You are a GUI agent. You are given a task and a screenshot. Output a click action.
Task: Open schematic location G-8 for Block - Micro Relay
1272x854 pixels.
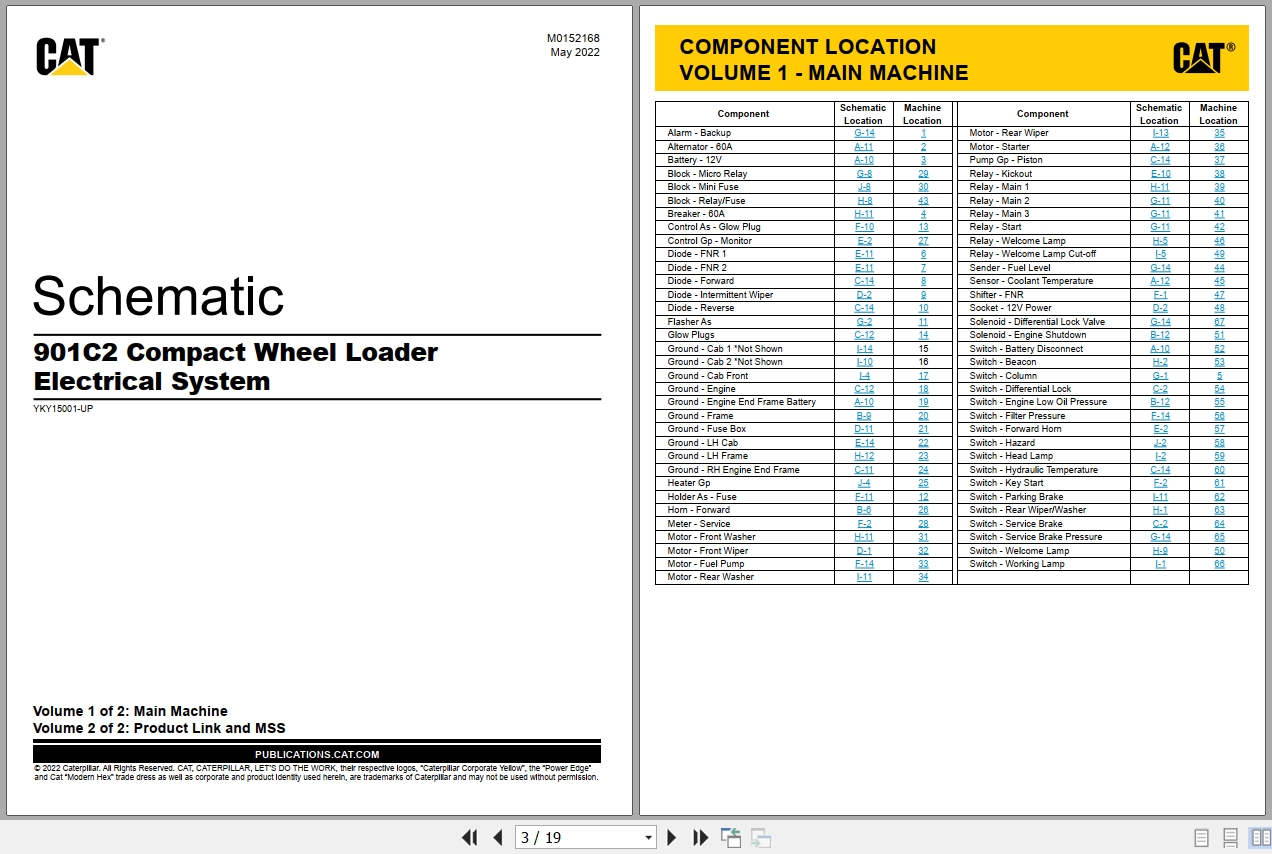click(864, 174)
